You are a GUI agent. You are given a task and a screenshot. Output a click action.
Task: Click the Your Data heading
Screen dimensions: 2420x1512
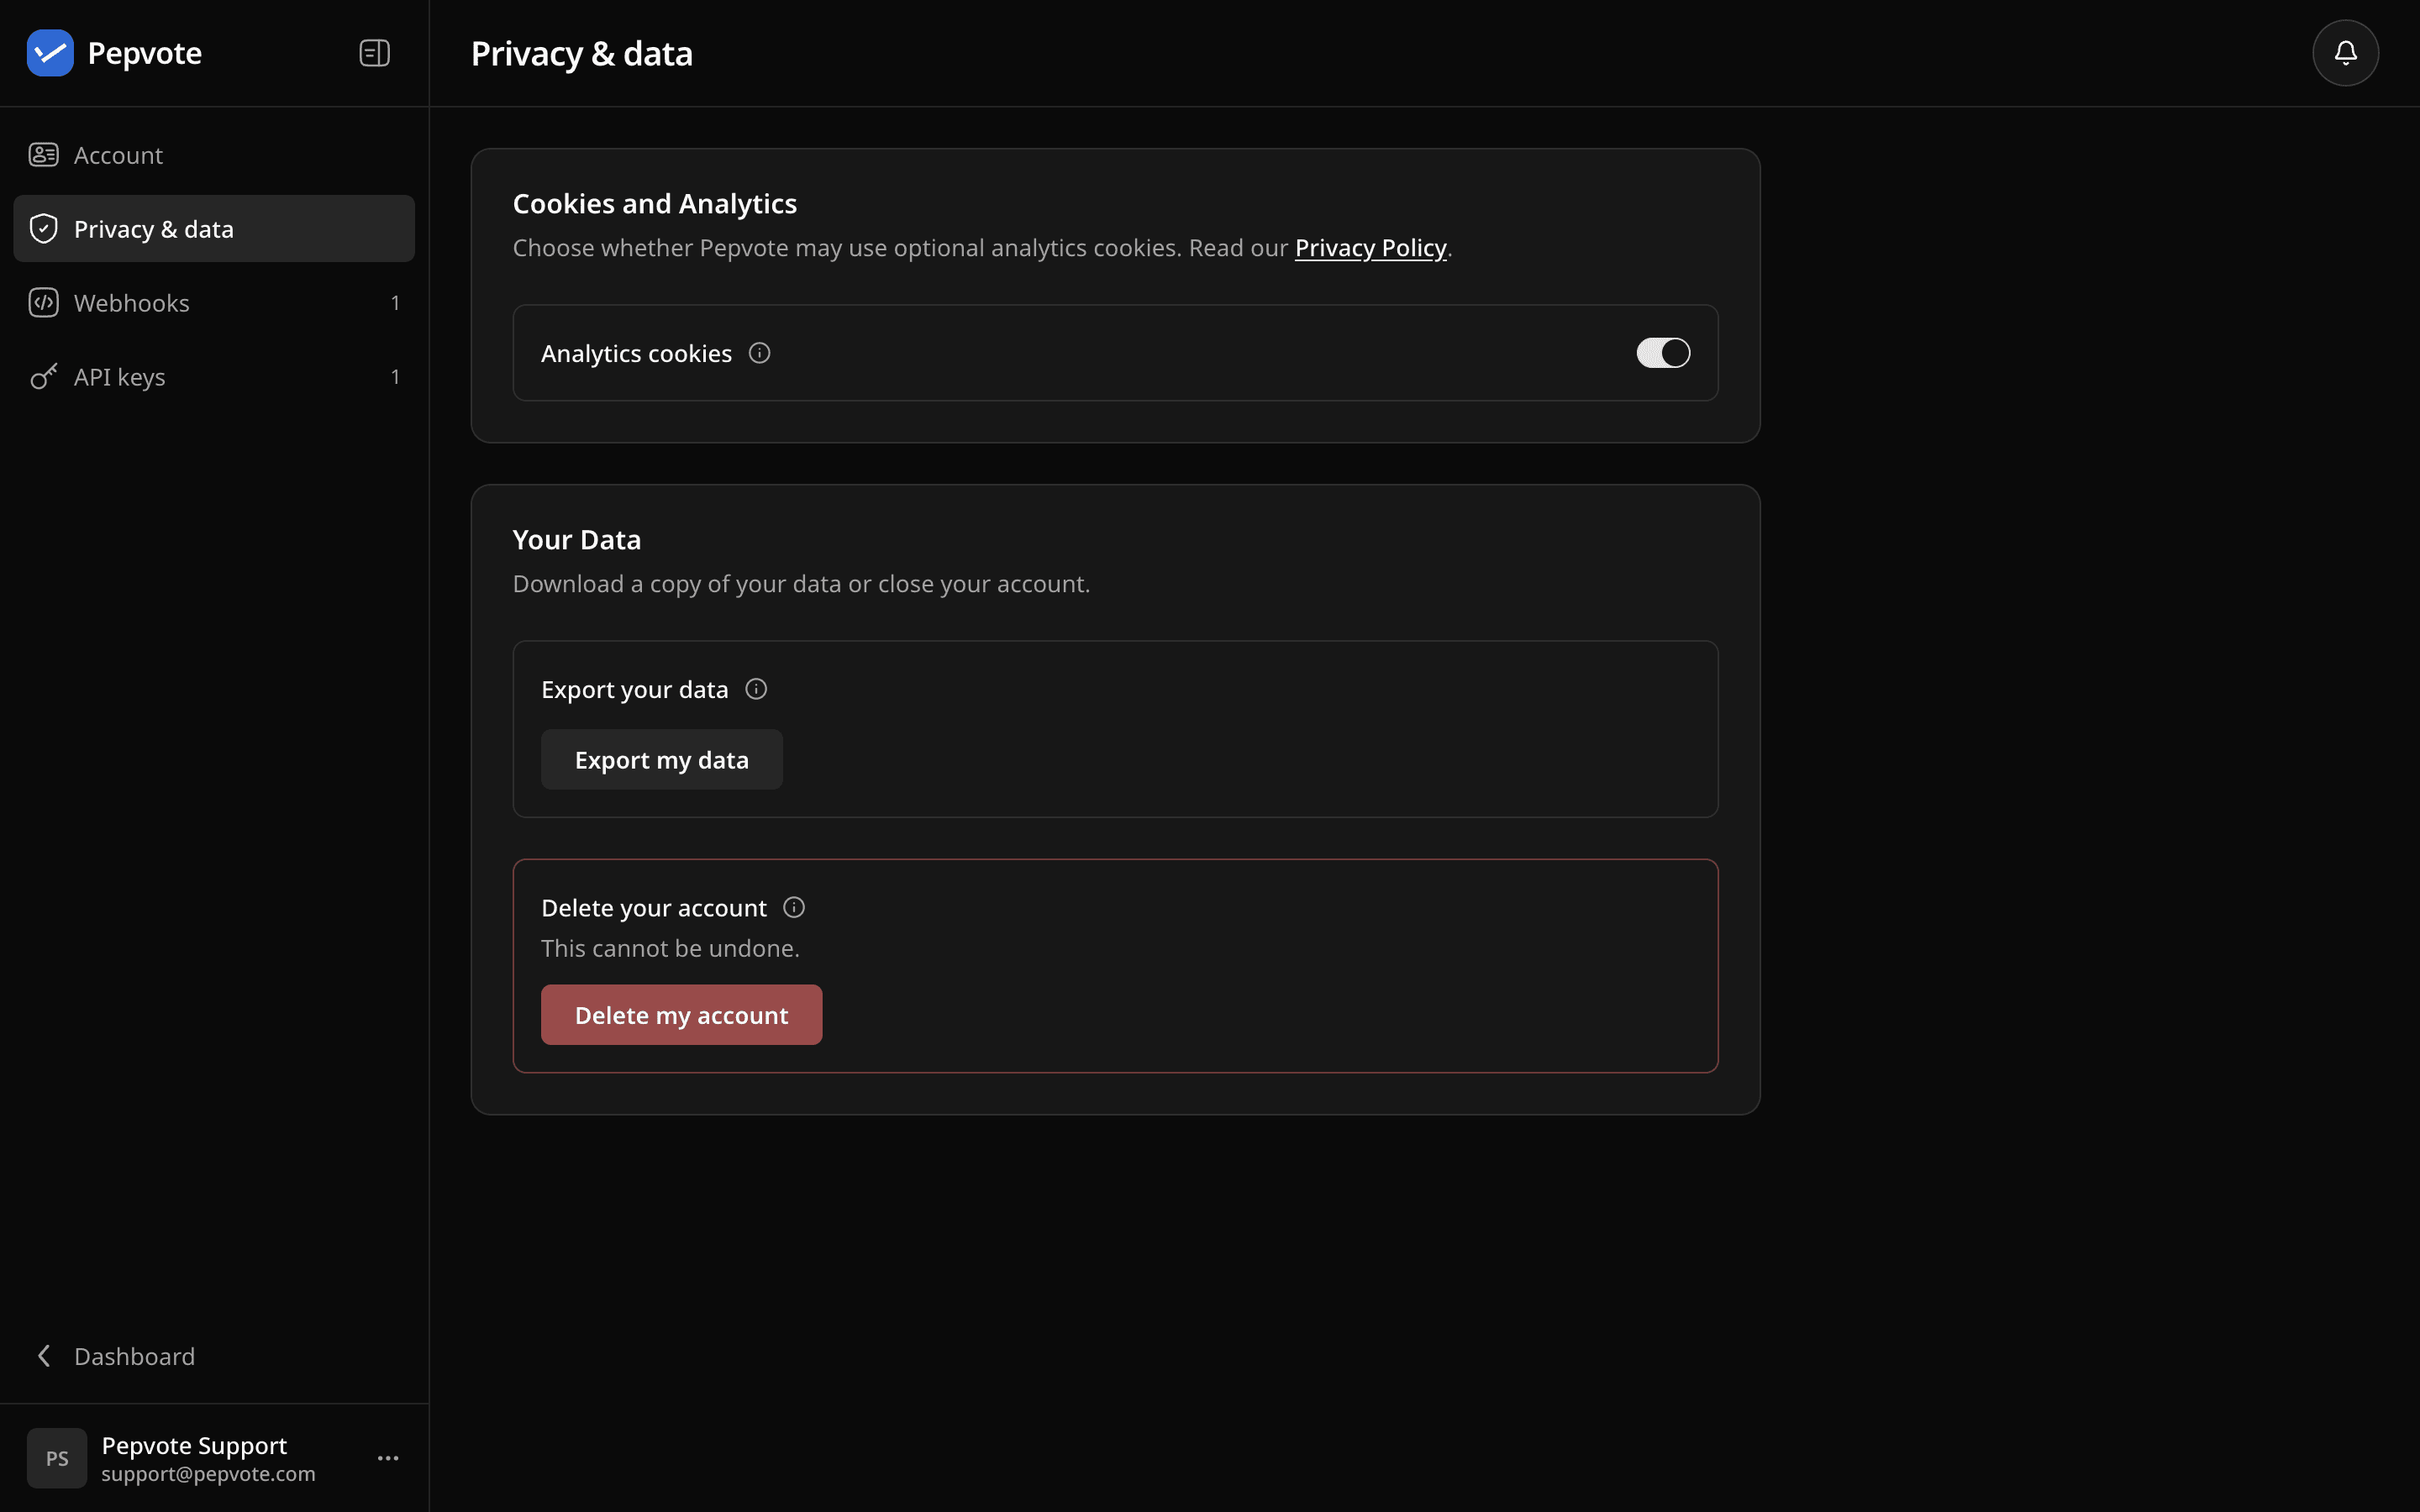(x=577, y=540)
